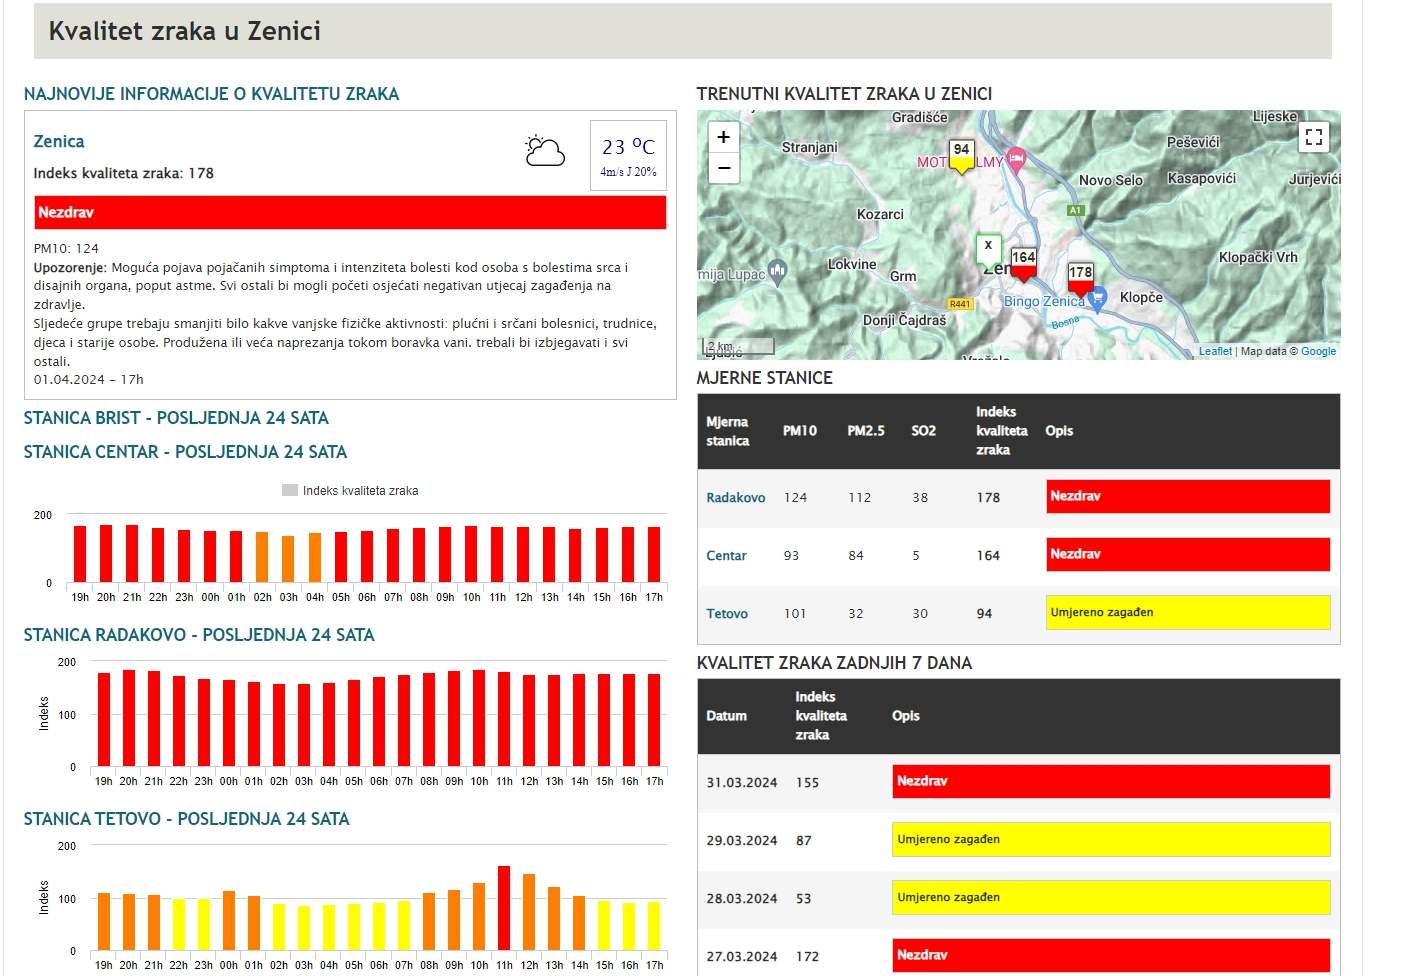Open the Centar station link
Image resolution: width=1407 pixels, height=976 pixels.
726,556
